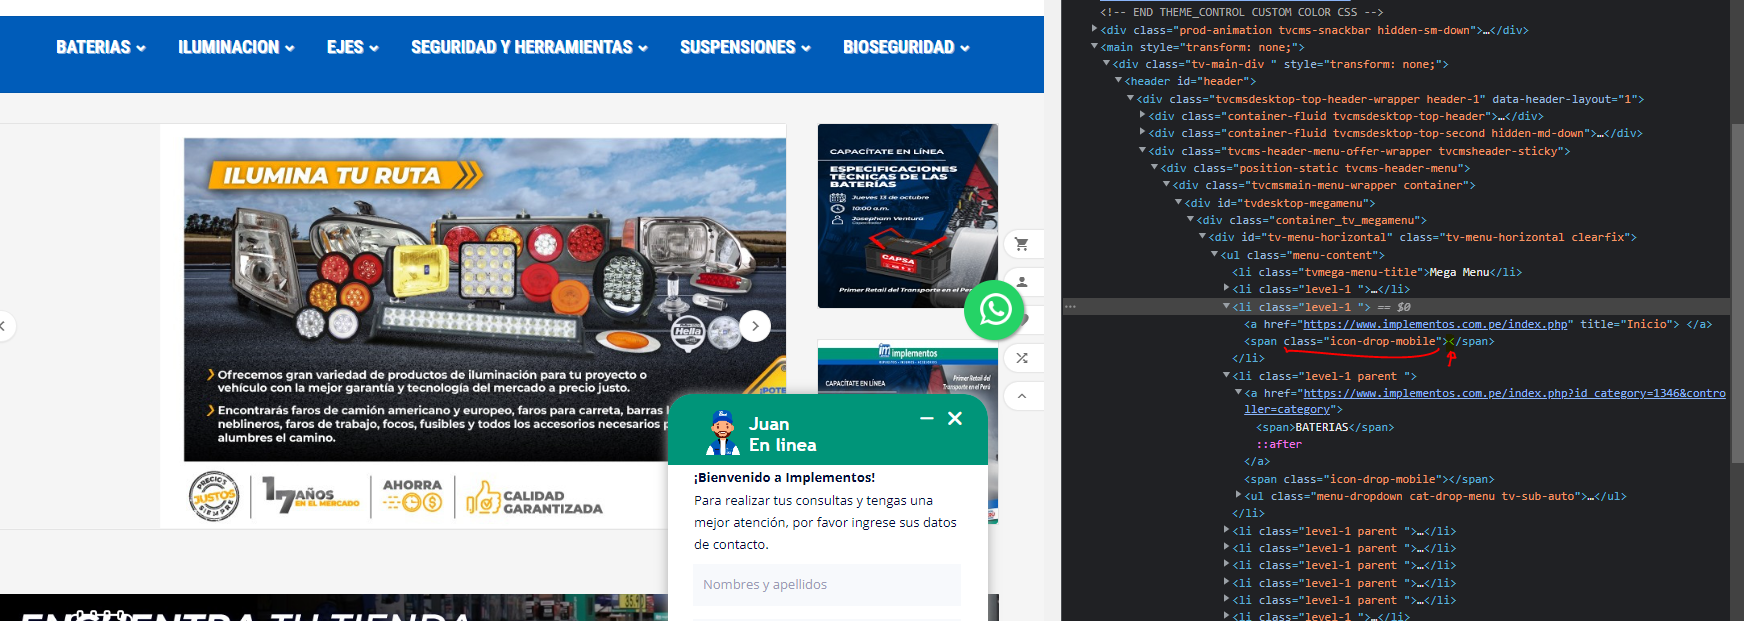Select the span BATERIAS node
The width and height of the screenshot is (1744, 621).
tap(1325, 427)
